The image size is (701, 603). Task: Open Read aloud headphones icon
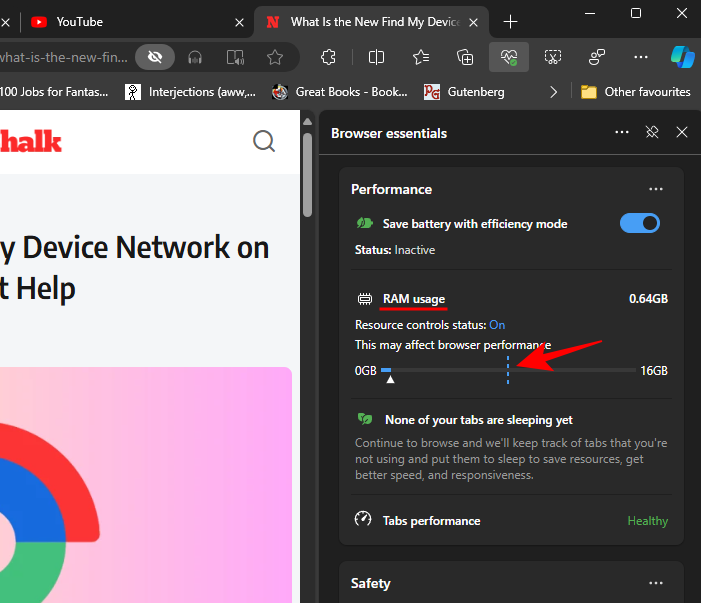click(x=195, y=57)
